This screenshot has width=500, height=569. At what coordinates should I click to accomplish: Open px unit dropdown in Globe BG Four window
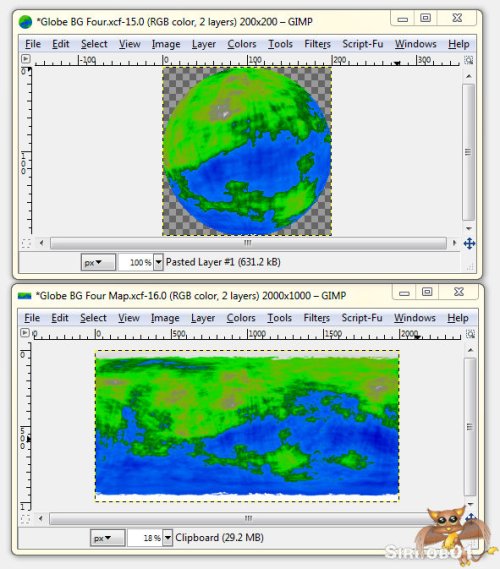click(x=98, y=262)
